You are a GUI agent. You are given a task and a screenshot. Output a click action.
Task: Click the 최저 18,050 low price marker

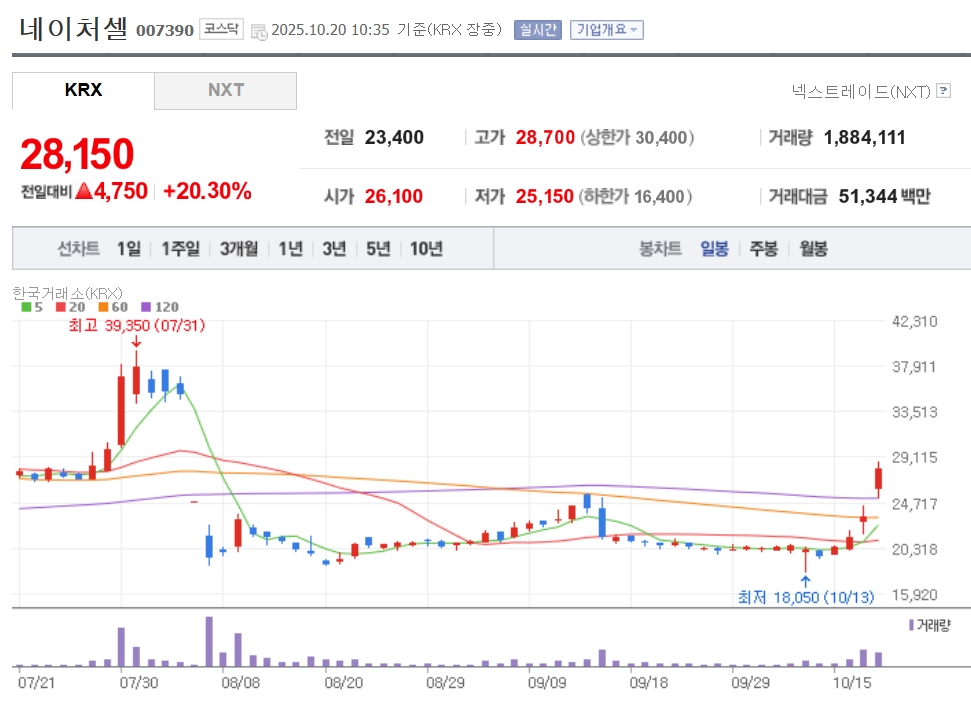click(x=805, y=597)
